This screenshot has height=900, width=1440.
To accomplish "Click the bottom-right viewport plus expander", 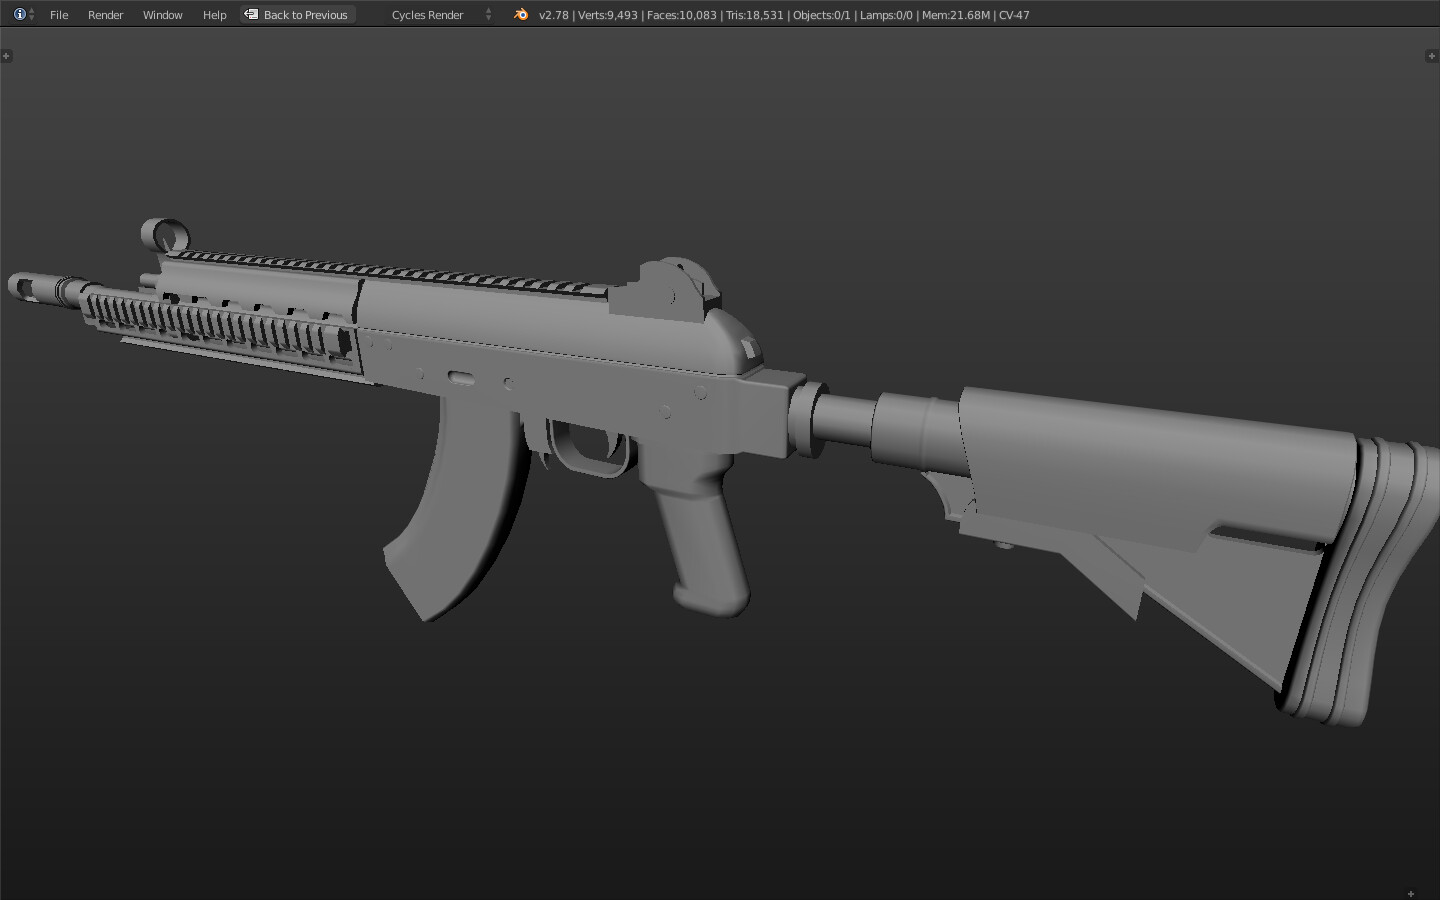I will pyautogui.click(x=1411, y=894).
